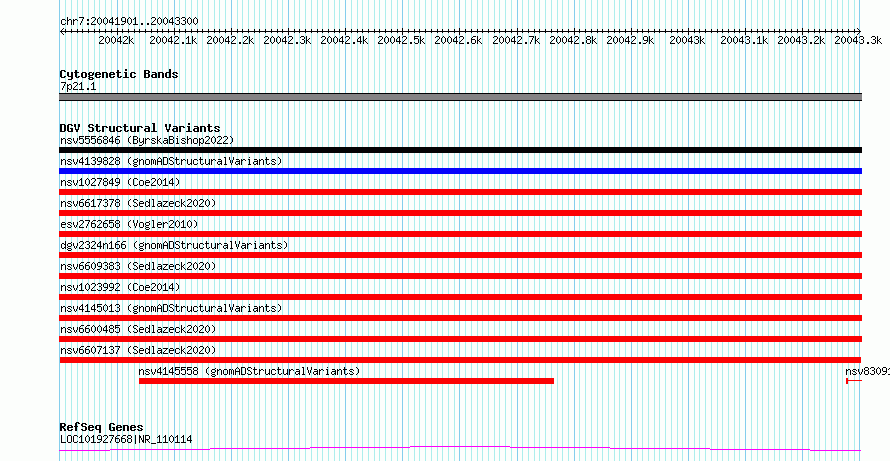
Task: Click the red nsv1023992 variant bar
Action: (x=460, y=297)
